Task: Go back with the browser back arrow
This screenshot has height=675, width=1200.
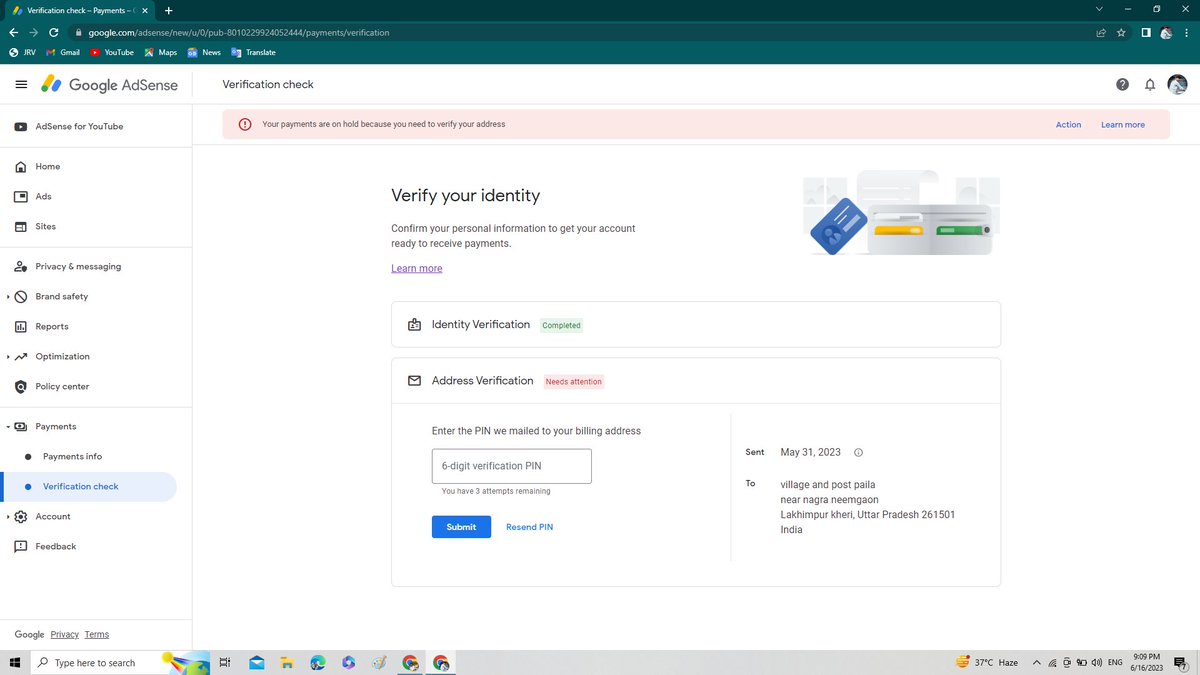Action: pyautogui.click(x=13, y=32)
